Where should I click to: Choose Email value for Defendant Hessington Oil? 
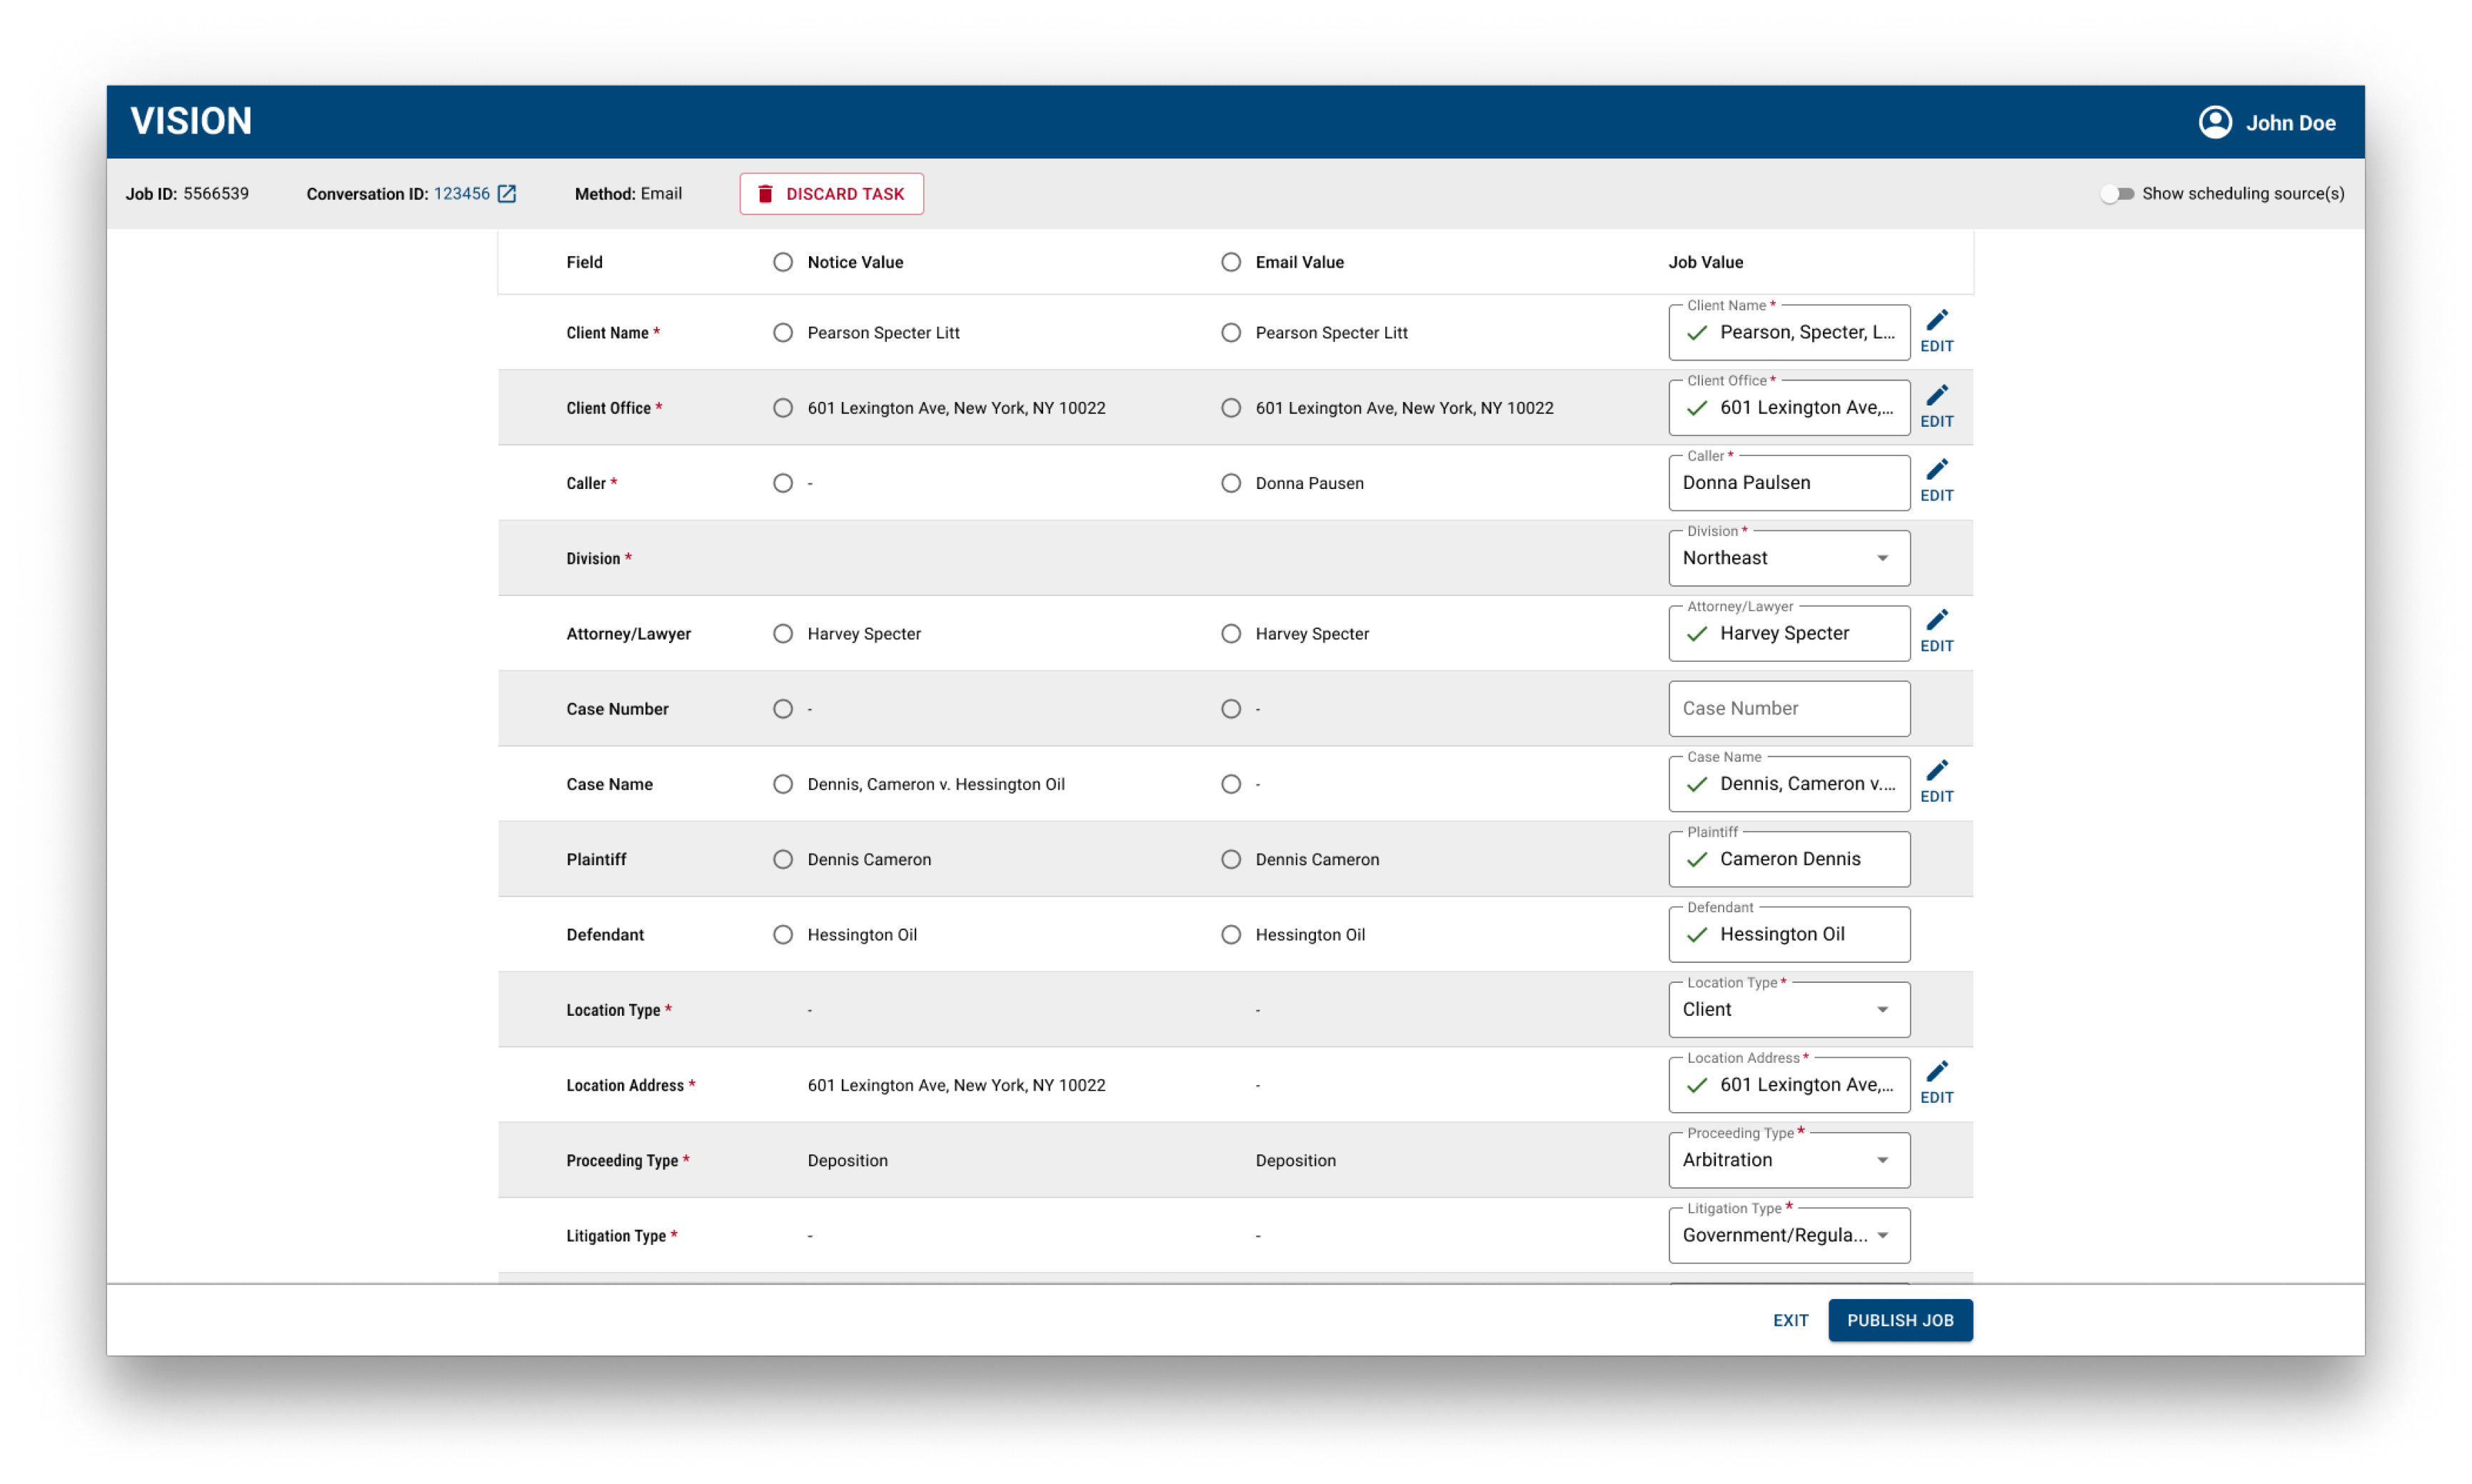click(x=1230, y=934)
